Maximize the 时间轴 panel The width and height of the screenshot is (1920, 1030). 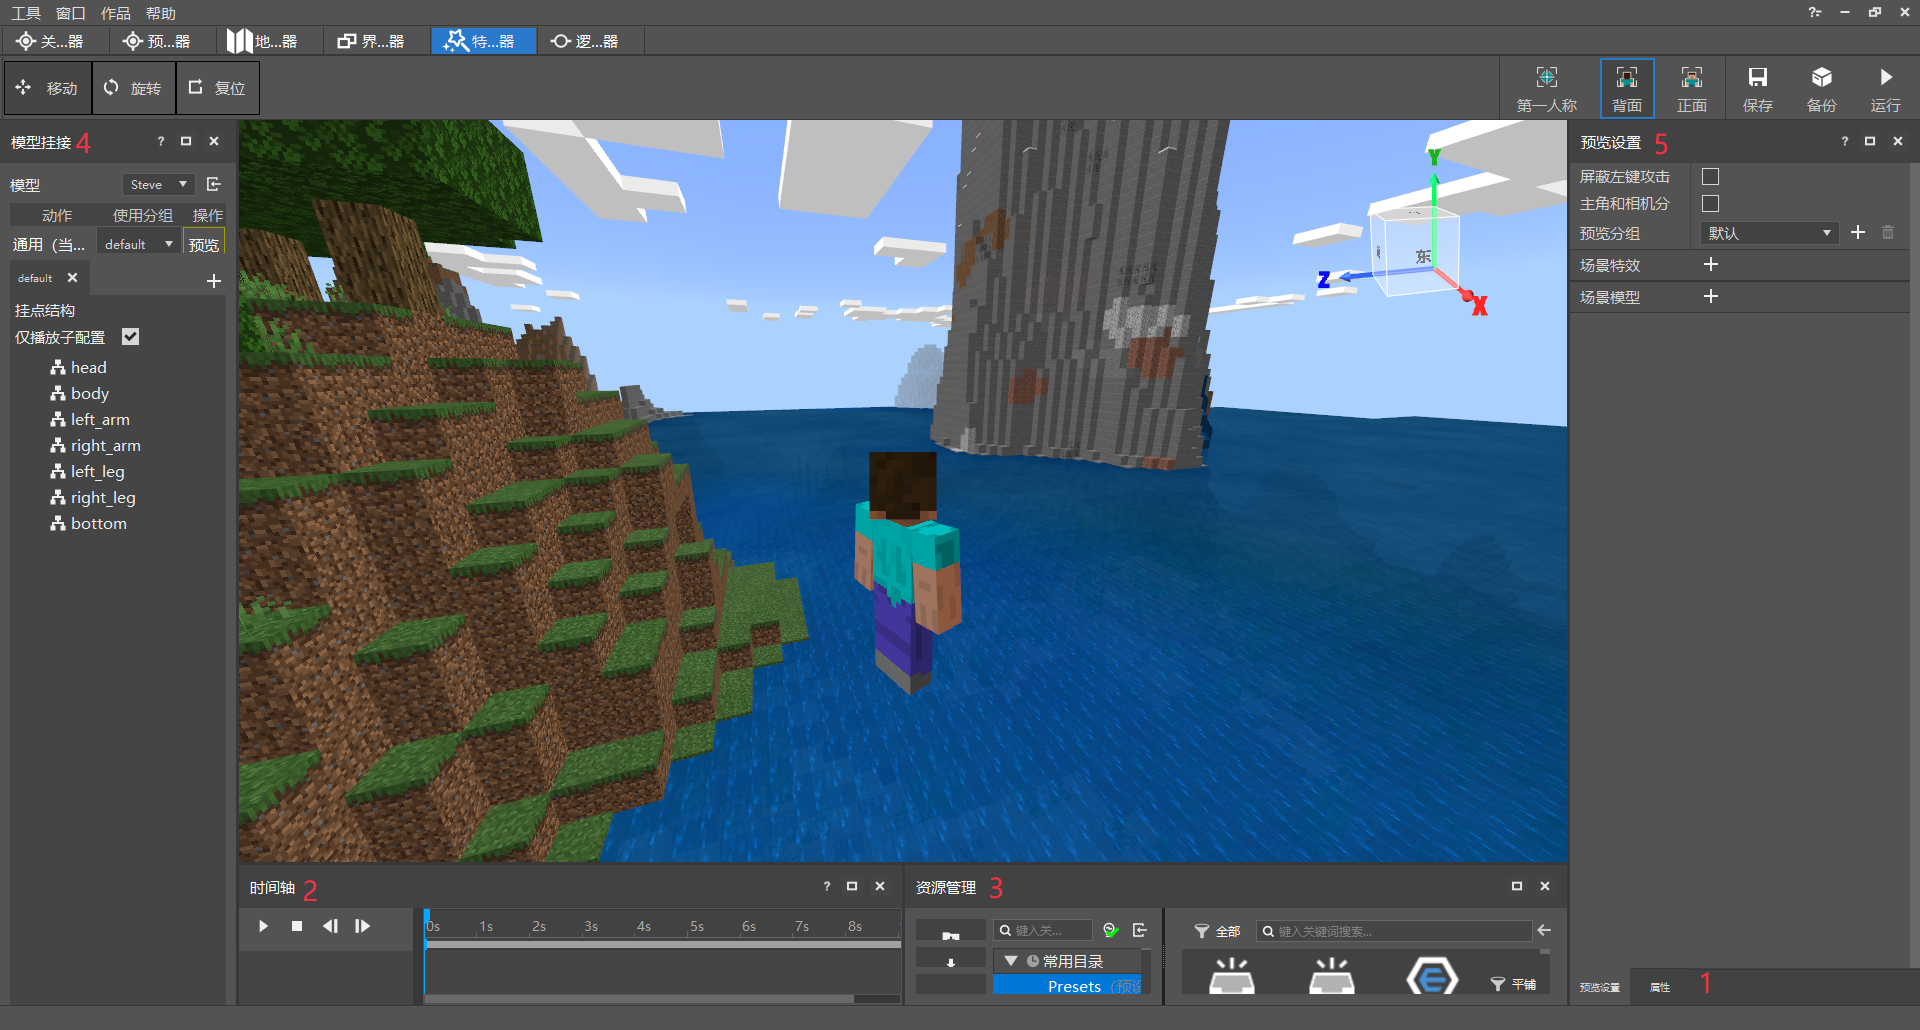pos(852,886)
